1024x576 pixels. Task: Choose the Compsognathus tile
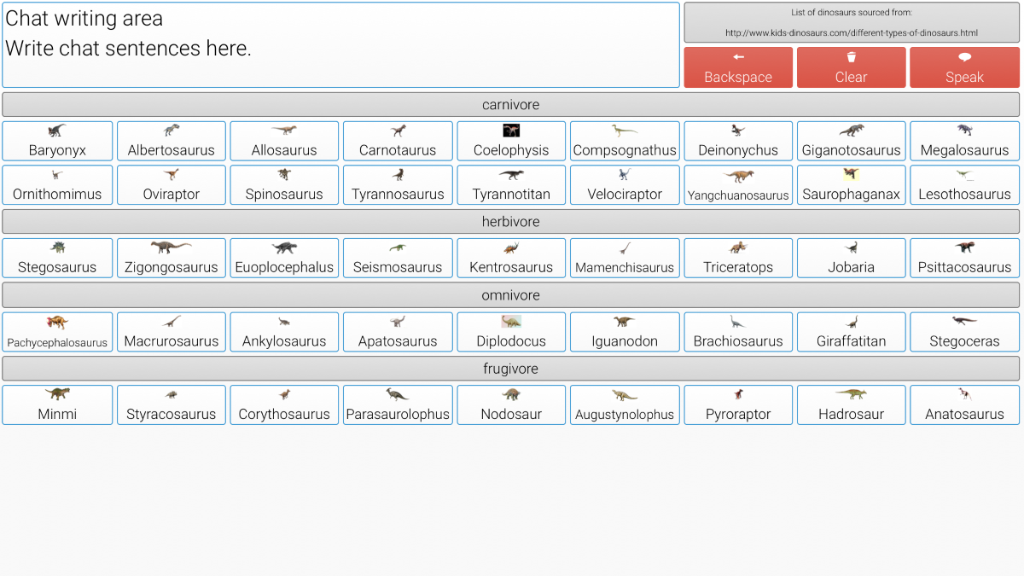[625, 141]
